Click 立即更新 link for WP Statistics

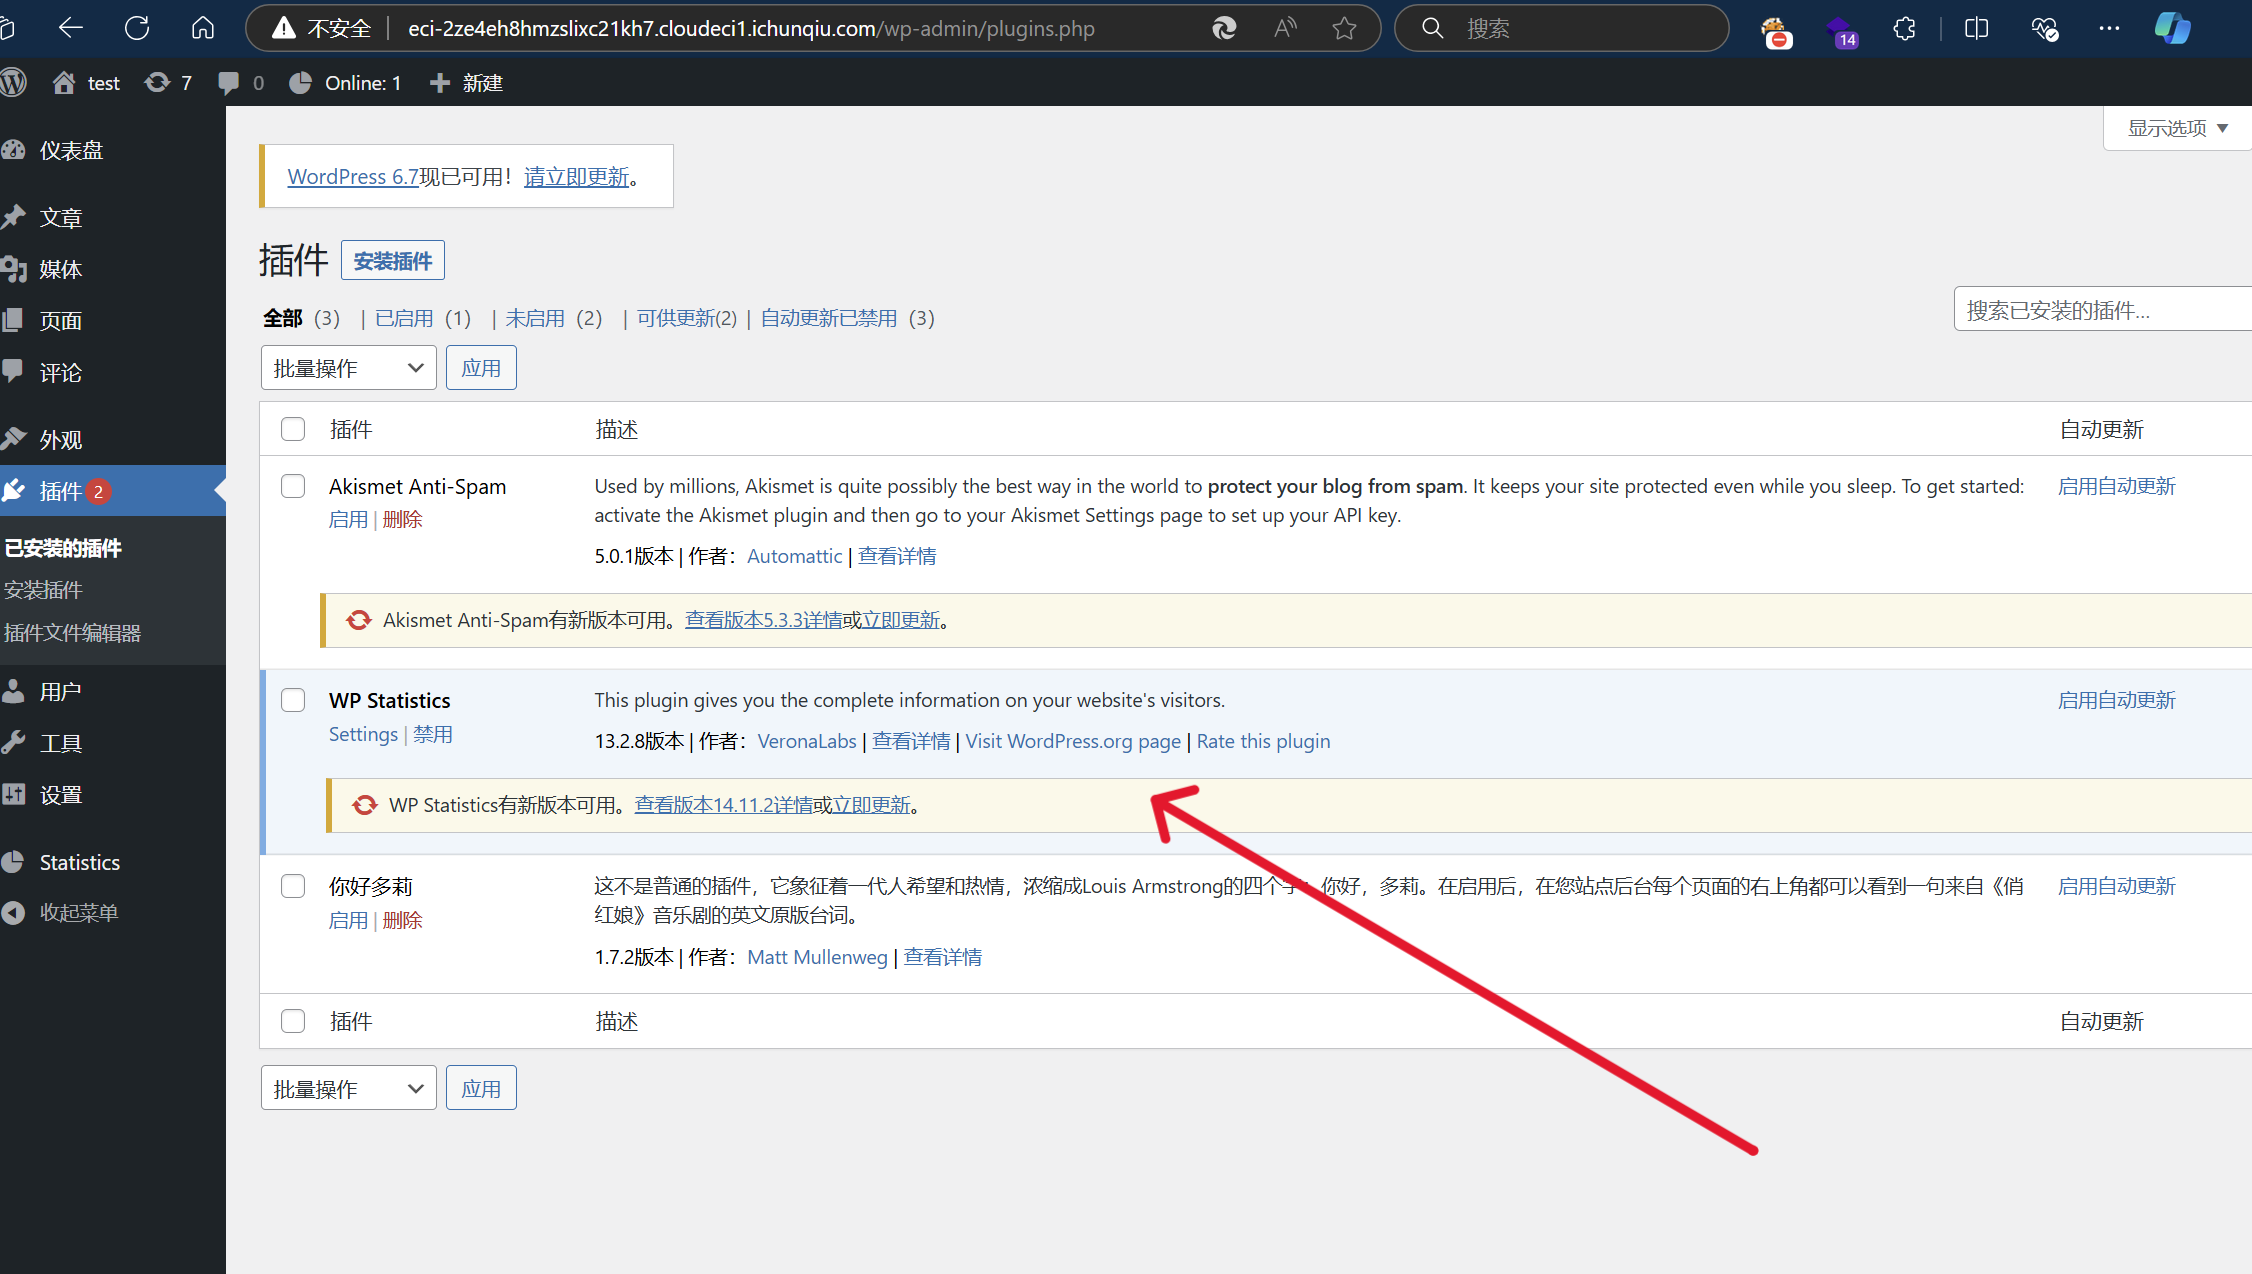pyautogui.click(x=871, y=805)
